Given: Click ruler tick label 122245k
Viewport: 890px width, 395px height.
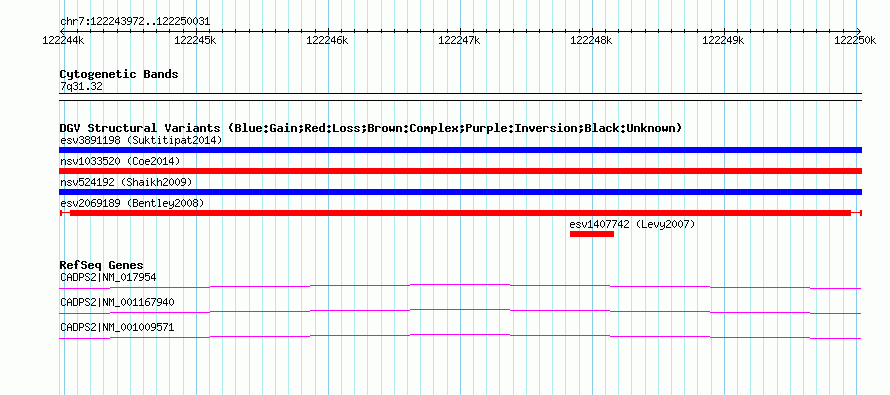Looking at the screenshot, I should tap(195, 40).
